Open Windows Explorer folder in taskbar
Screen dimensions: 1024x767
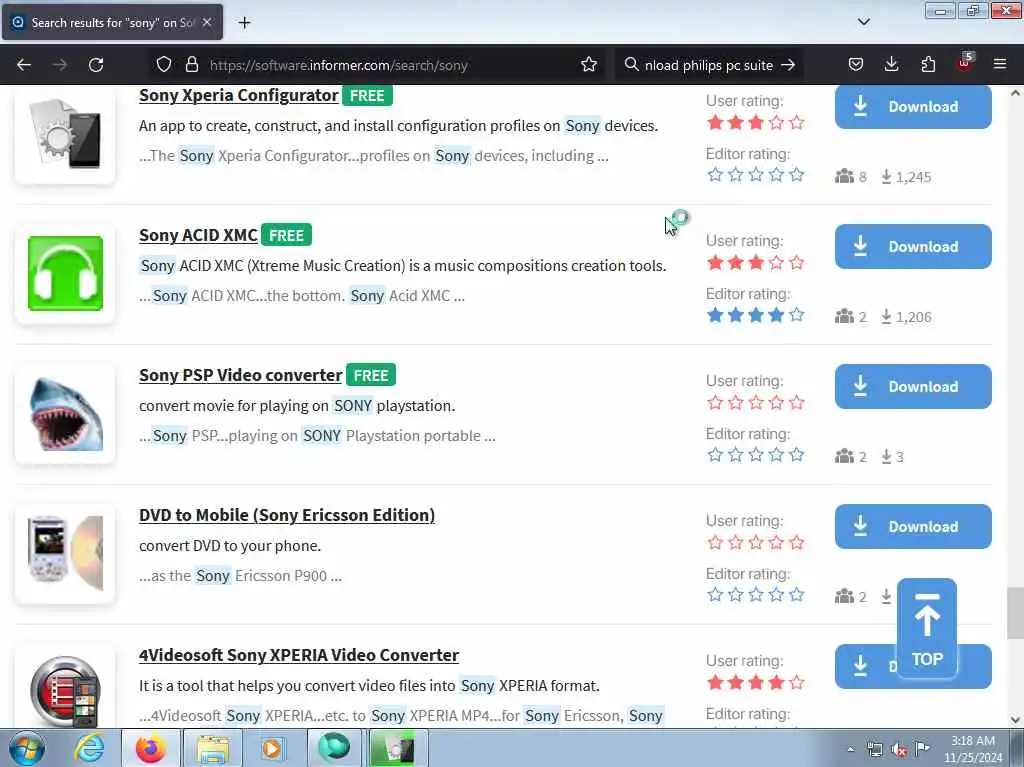point(213,748)
